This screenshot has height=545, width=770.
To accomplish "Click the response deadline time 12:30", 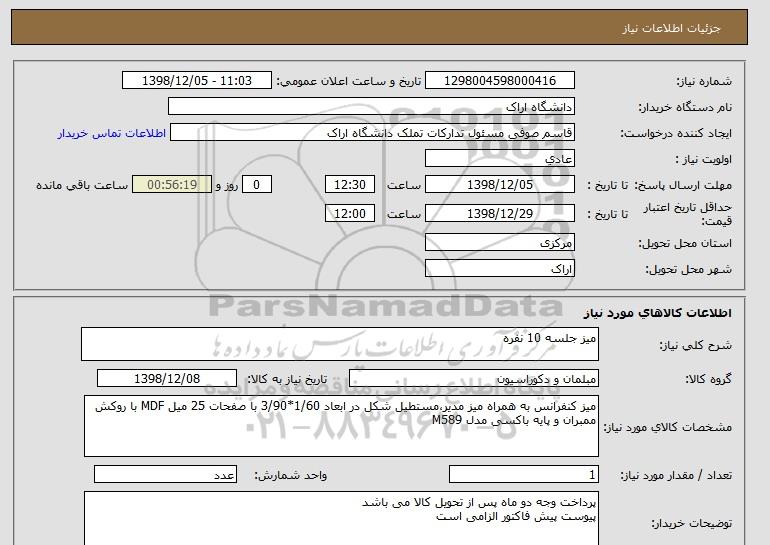I will [x=350, y=185].
